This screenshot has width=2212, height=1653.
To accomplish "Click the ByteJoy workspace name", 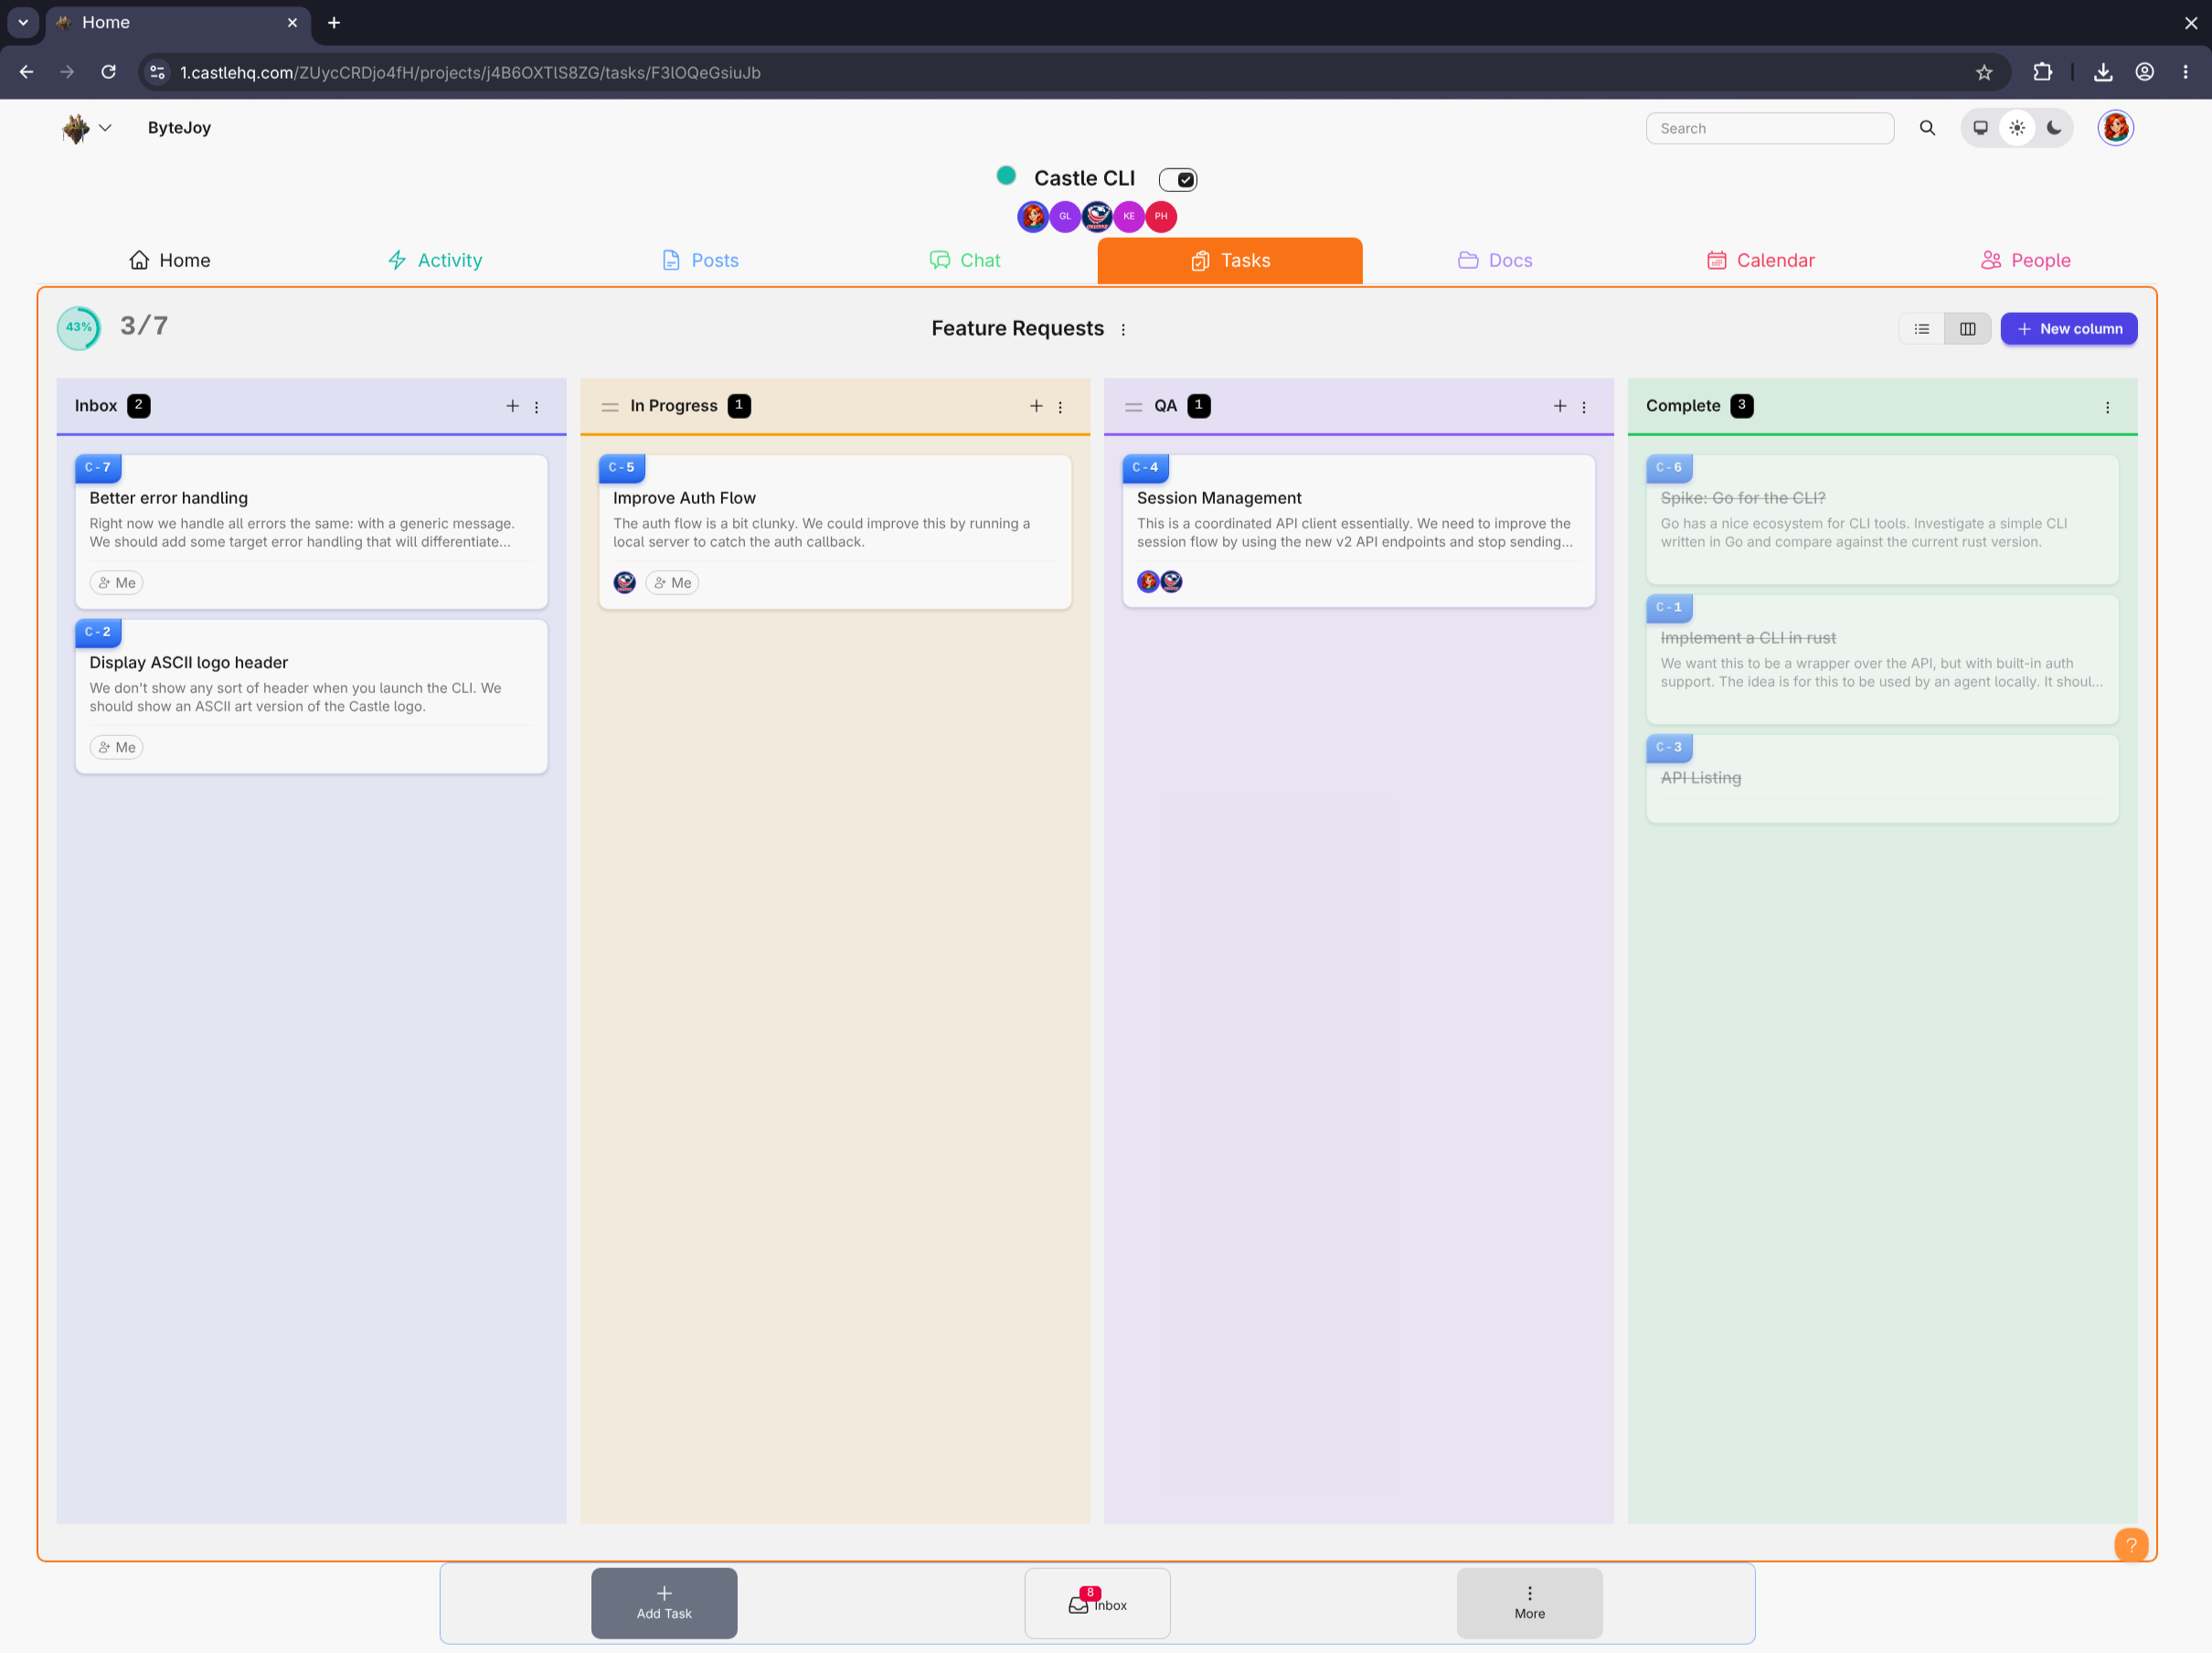I will pyautogui.click(x=179, y=128).
